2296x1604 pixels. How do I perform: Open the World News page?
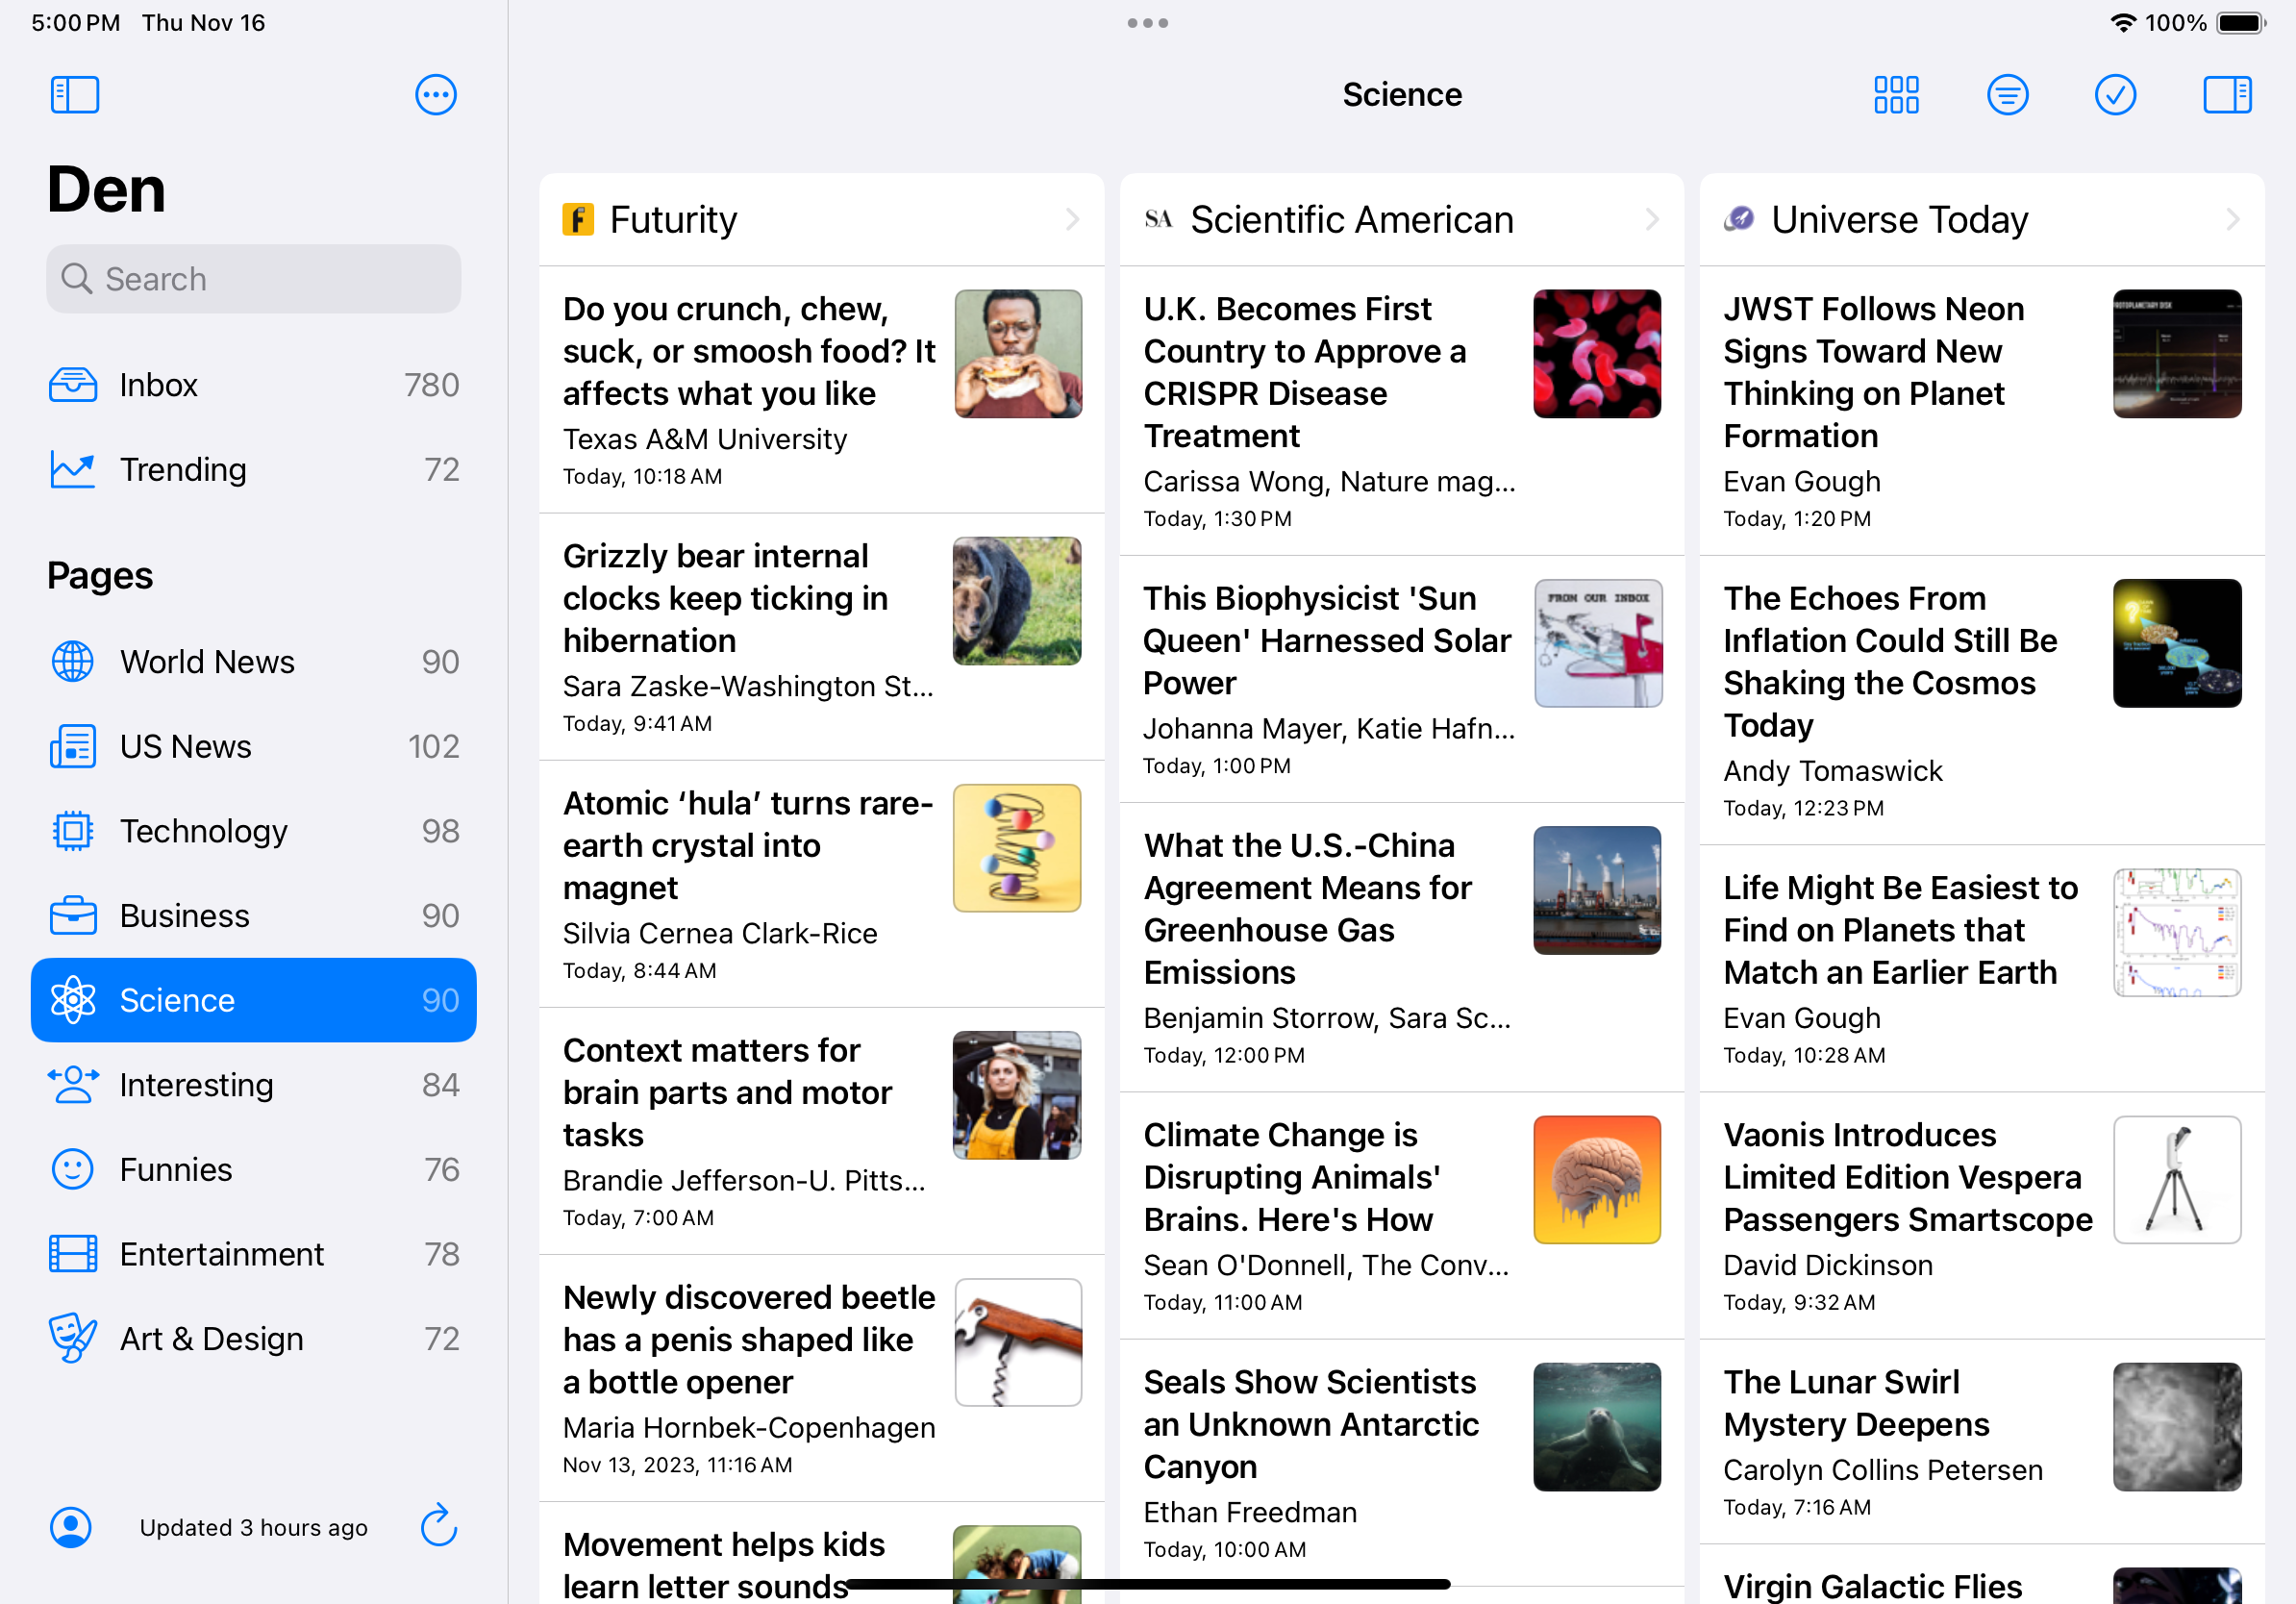coord(254,662)
